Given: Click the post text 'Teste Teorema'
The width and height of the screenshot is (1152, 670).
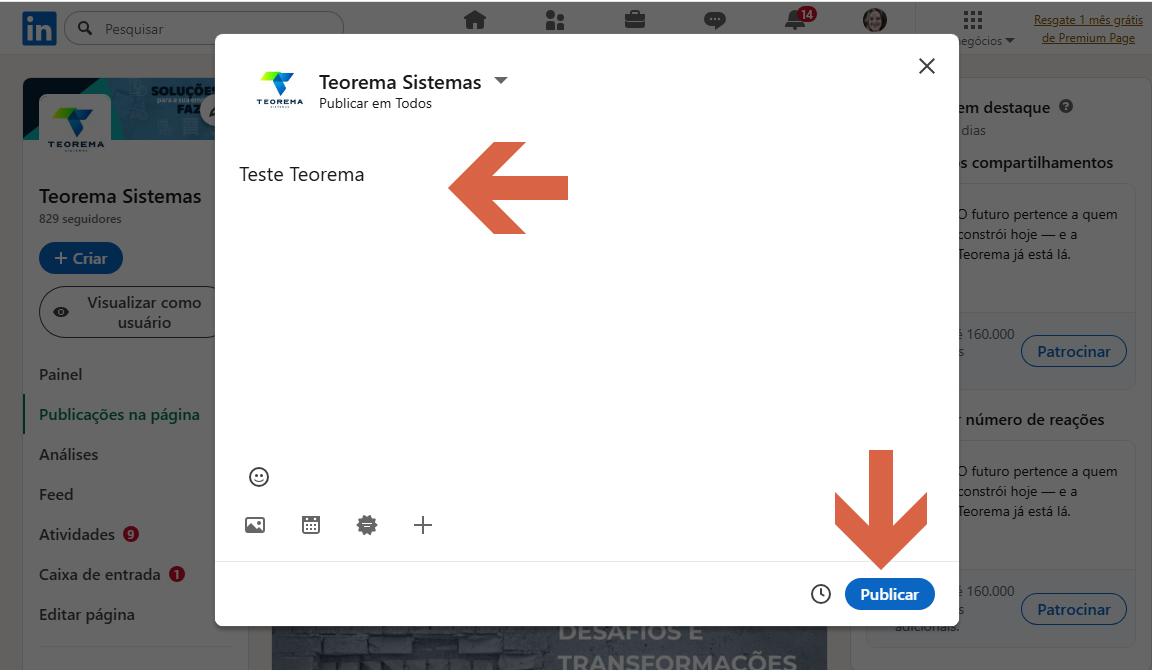Looking at the screenshot, I should tap(301, 174).
